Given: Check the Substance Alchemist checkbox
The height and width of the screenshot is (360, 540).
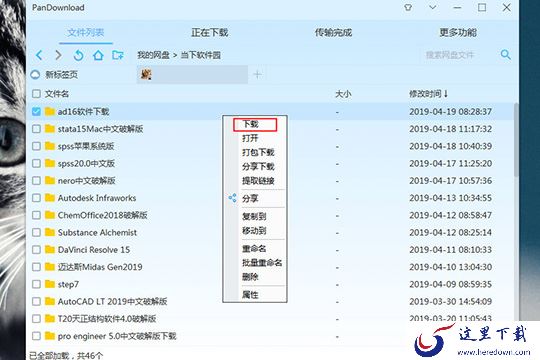Looking at the screenshot, I should click(x=36, y=232).
